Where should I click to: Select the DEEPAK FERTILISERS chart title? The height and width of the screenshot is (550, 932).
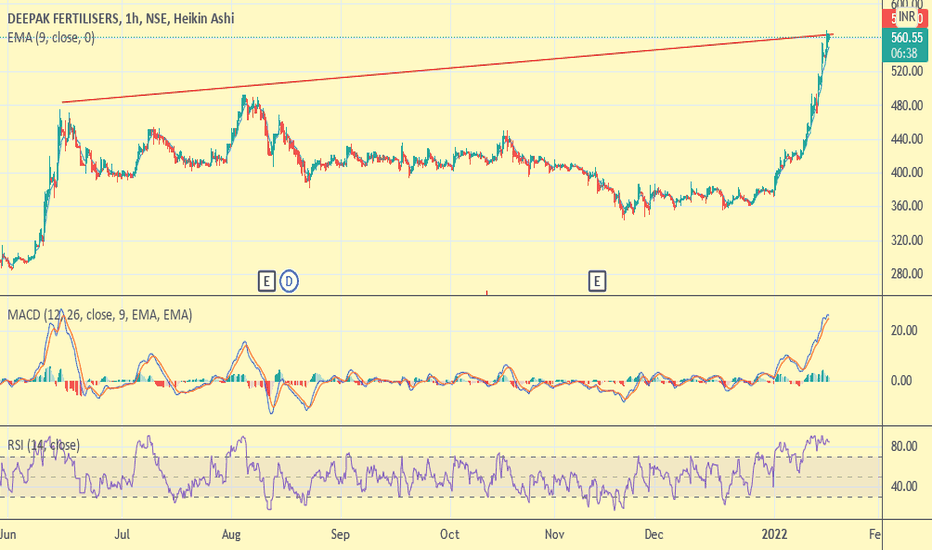pyautogui.click(x=121, y=18)
